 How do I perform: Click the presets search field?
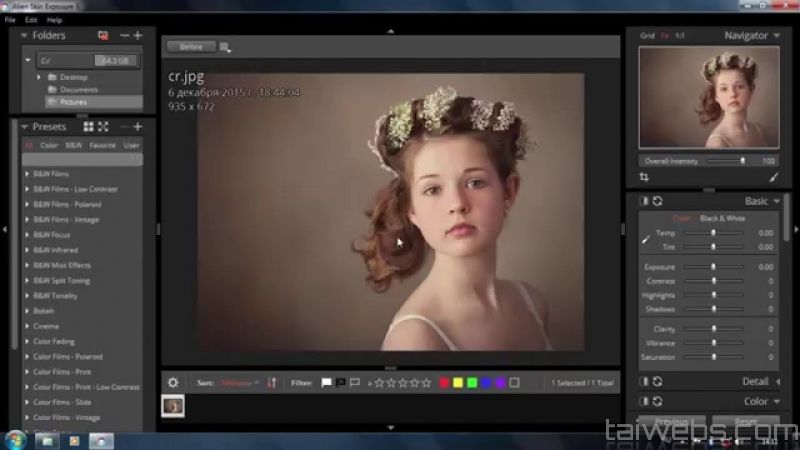pos(82,160)
